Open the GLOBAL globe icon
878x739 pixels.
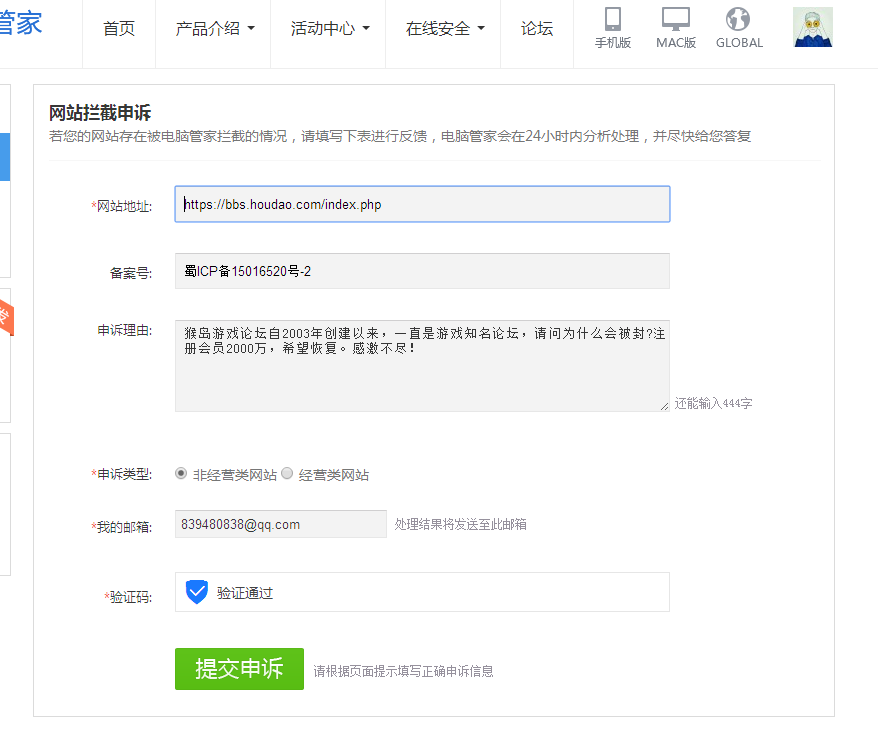[x=738, y=19]
